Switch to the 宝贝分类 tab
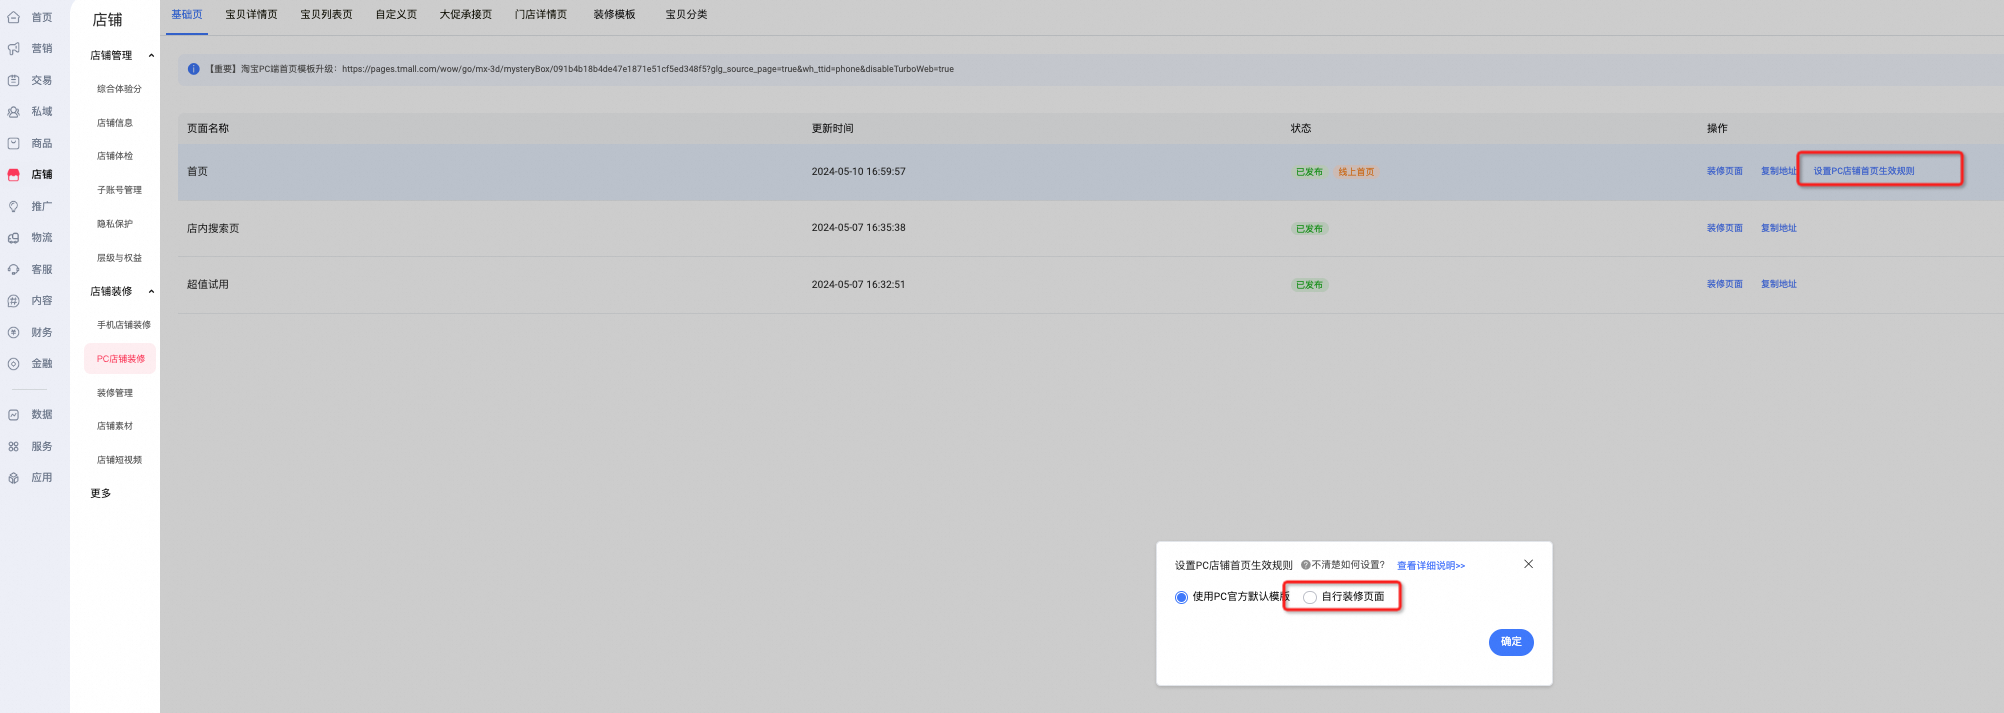The width and height of the screenshot is (2004, 713). (686, 15)
